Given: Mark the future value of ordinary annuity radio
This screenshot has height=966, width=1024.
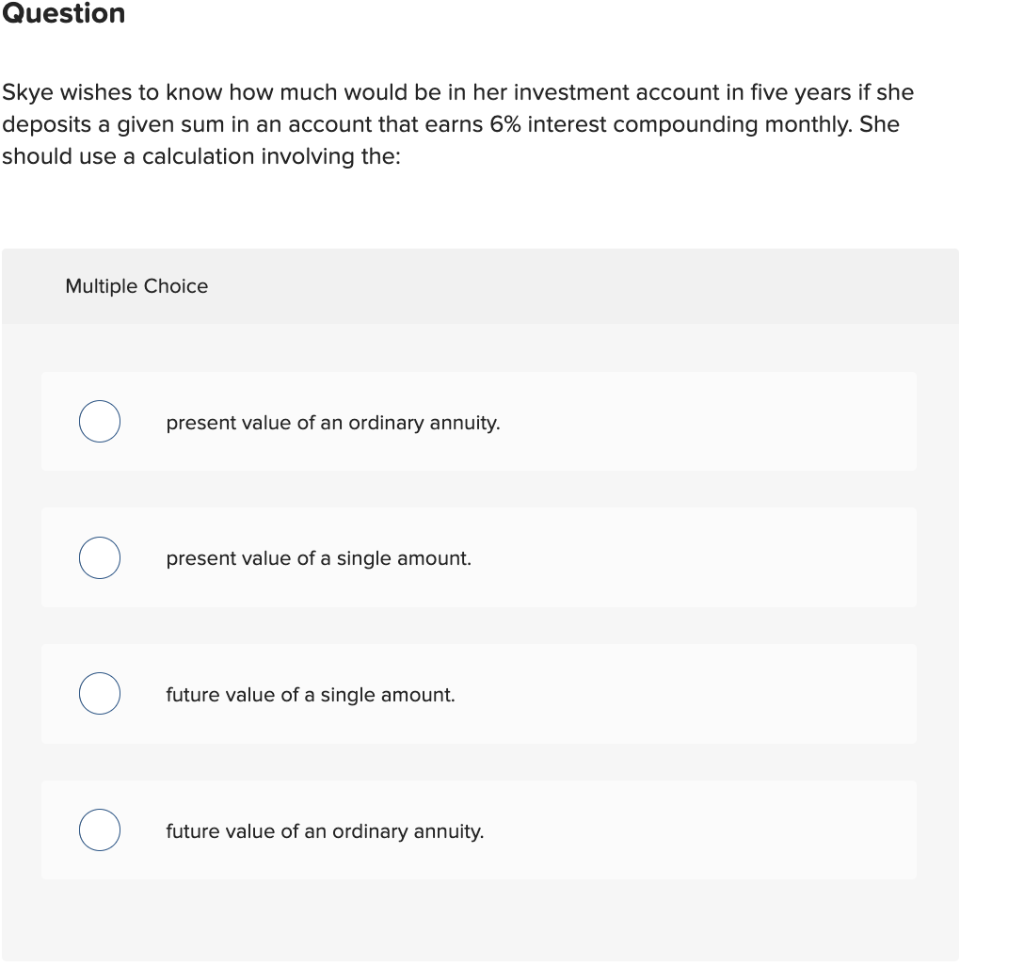Looking at the screenshot, I should coord(100,831).
